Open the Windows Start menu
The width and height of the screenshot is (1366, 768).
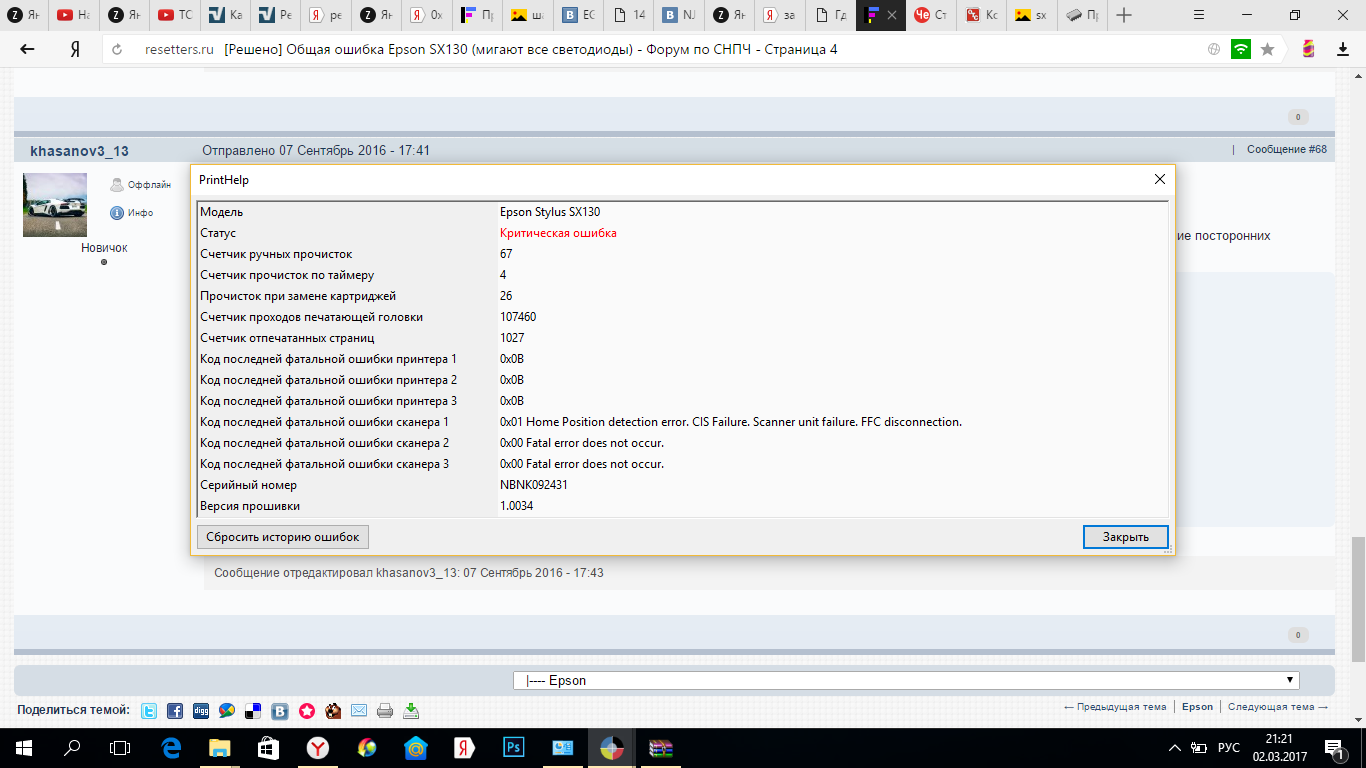coord(24,747)
